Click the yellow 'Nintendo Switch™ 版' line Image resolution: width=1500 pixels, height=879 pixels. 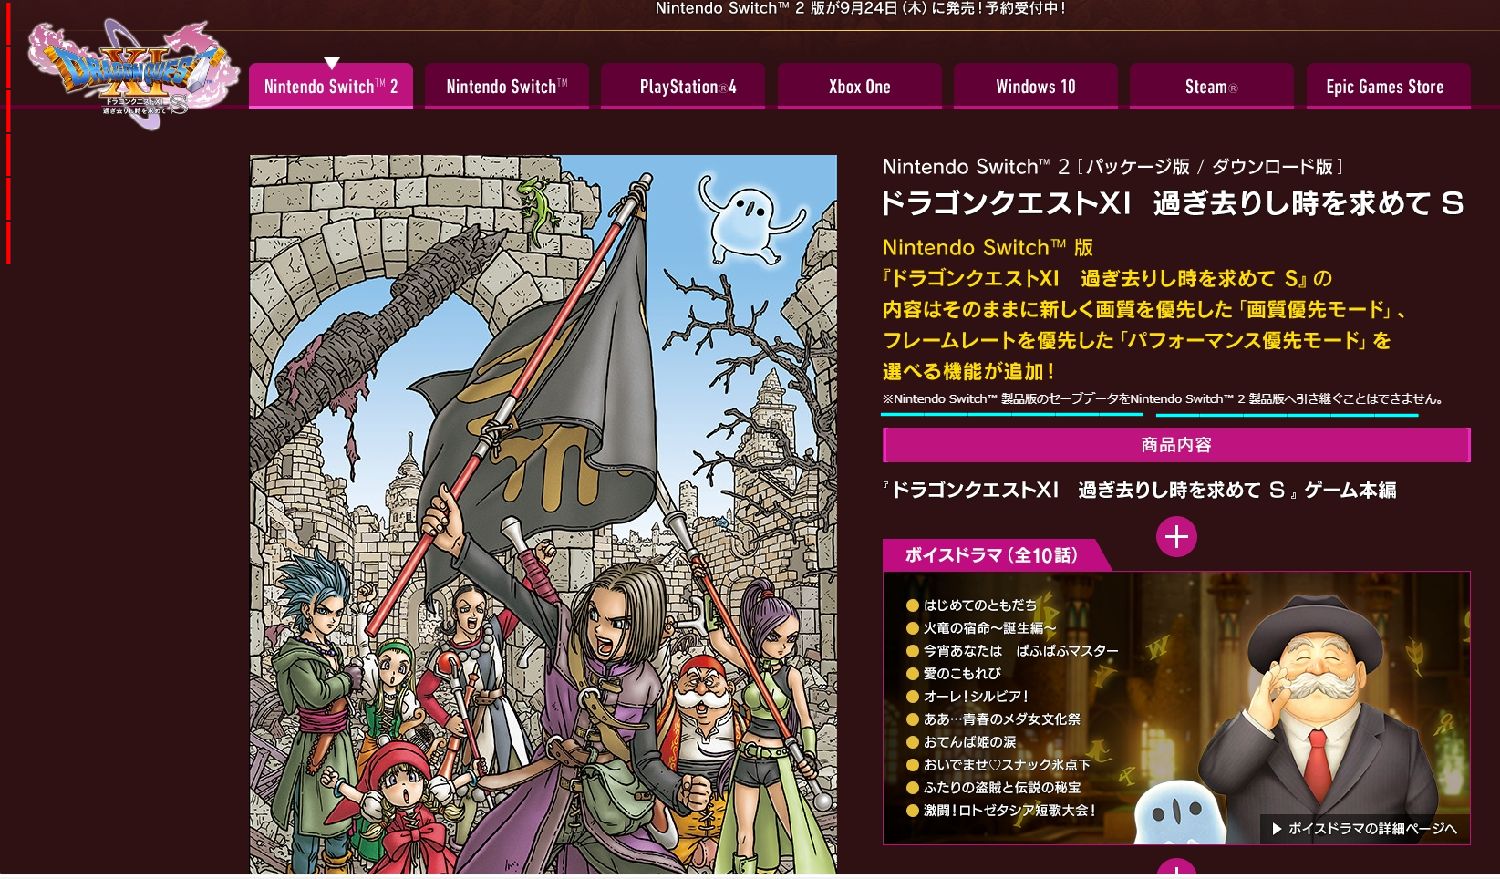click(x=988, y=247)
